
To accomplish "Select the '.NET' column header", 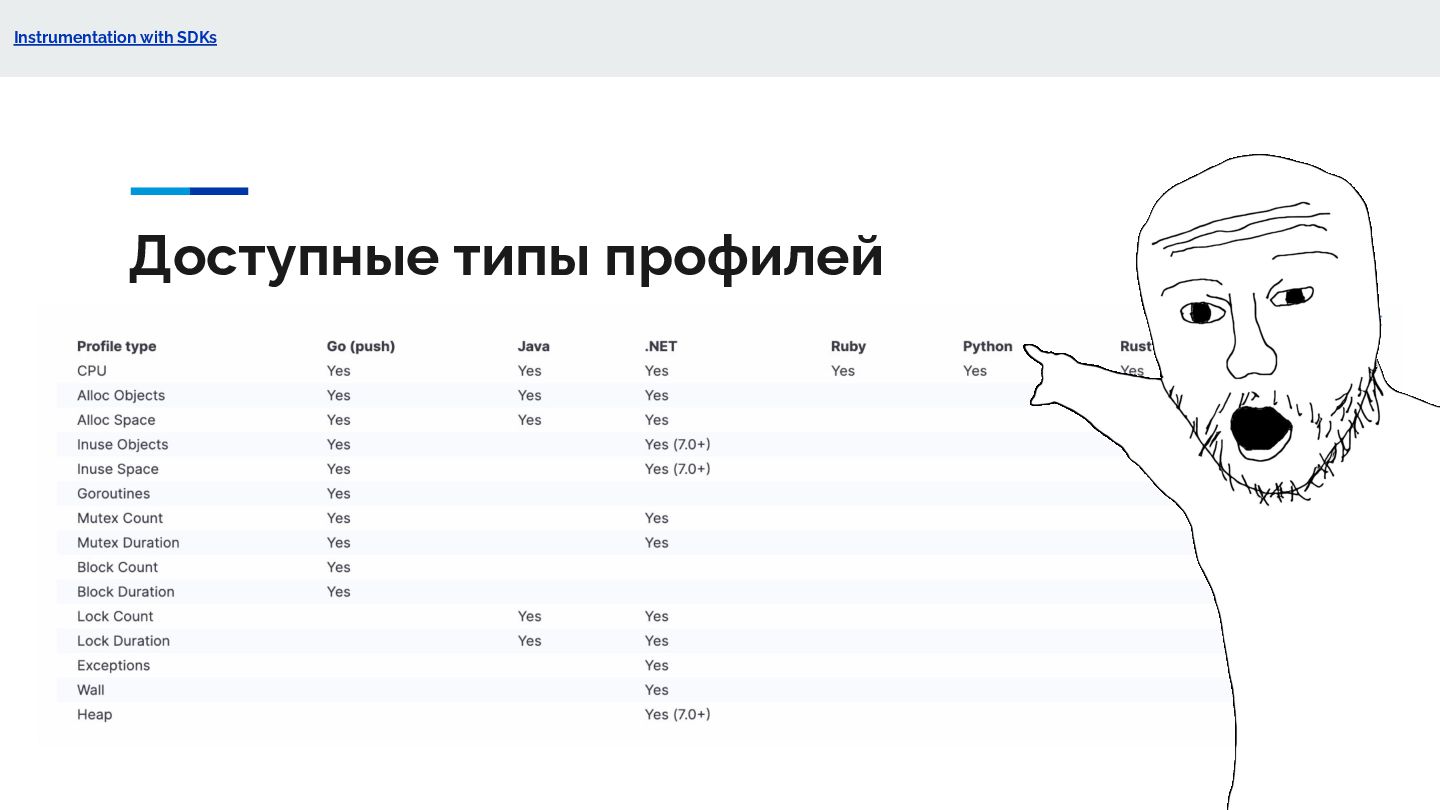I will 661,346.
